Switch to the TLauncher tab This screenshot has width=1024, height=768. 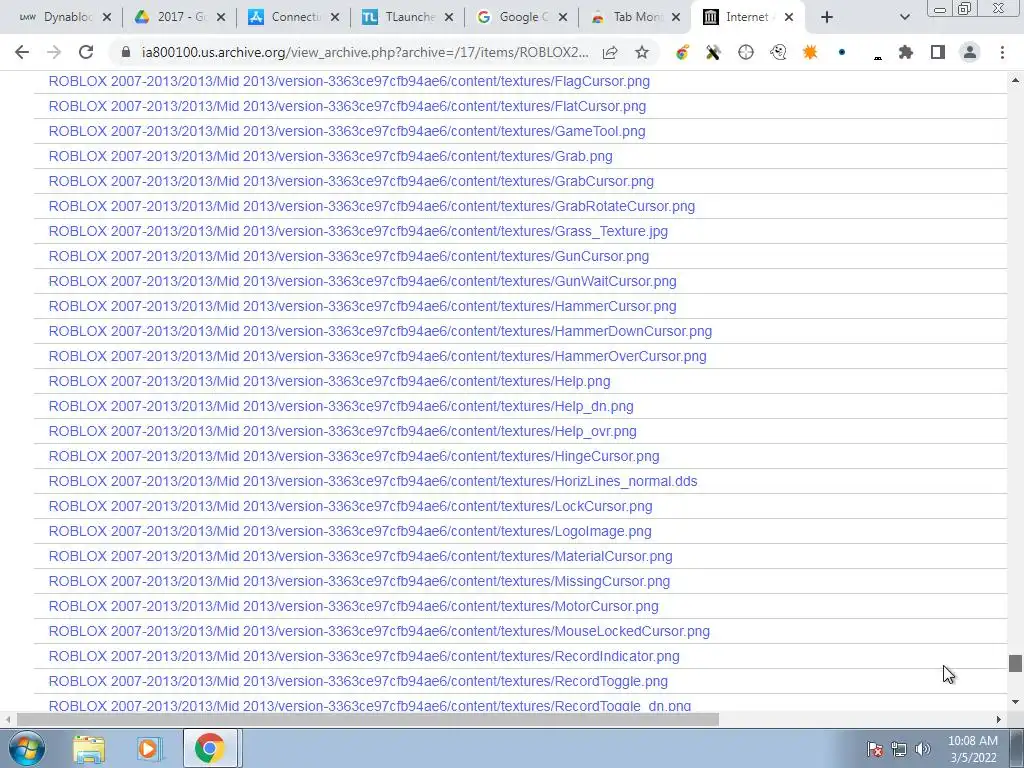[x=399, y=17]
